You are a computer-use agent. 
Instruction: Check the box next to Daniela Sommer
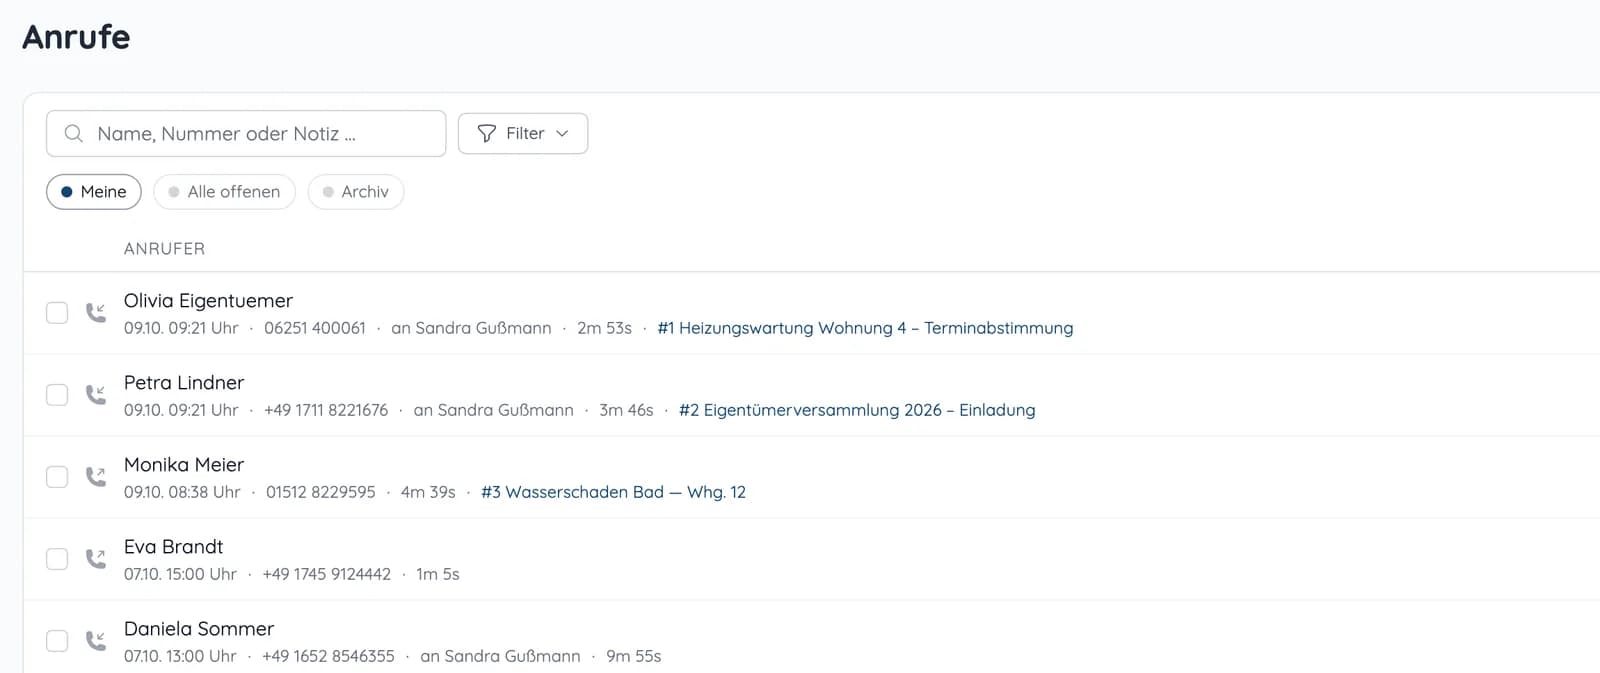tap(57, 641)
